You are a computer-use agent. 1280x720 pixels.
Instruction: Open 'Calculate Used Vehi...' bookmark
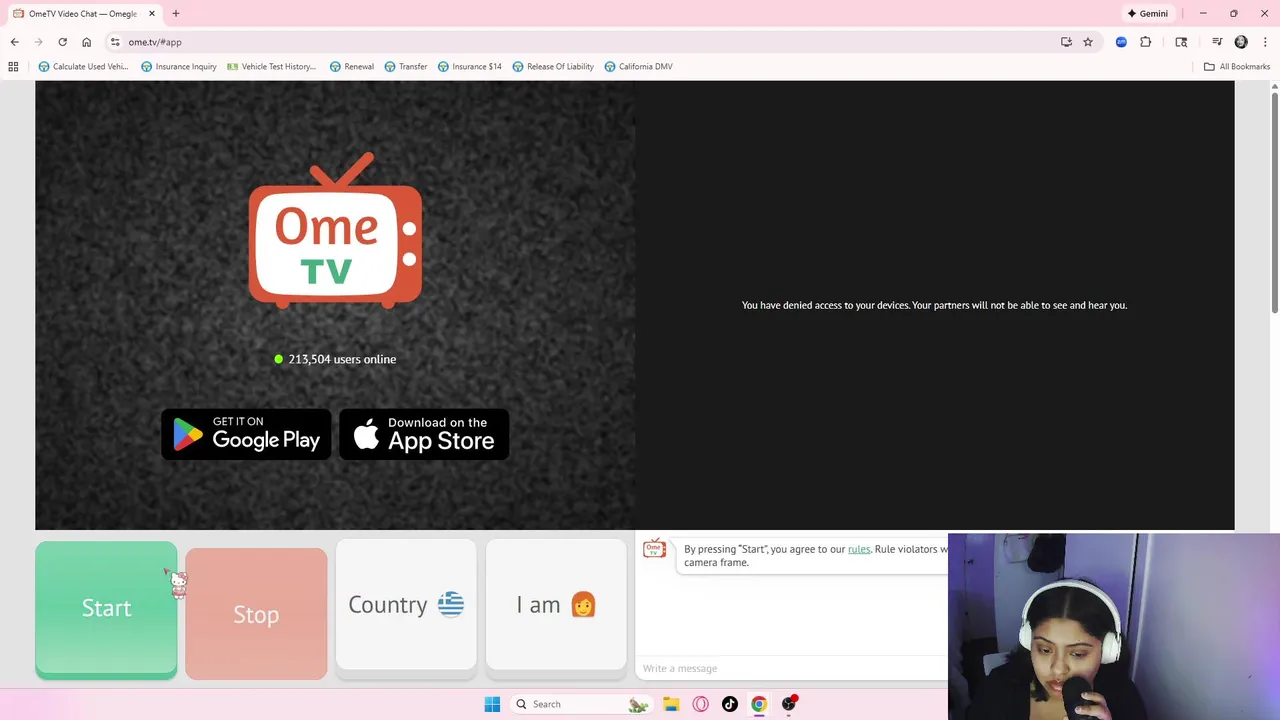click(84, 67)
